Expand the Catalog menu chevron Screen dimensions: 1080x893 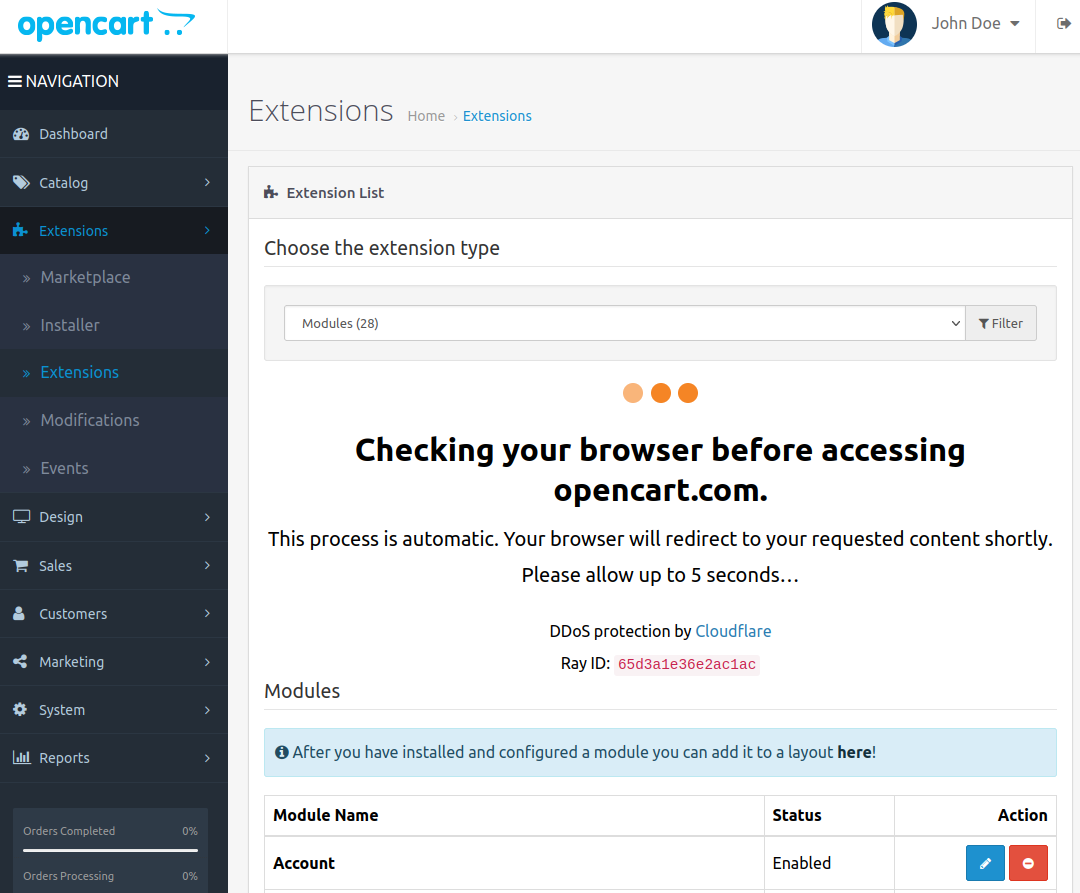tap(207, 182)
